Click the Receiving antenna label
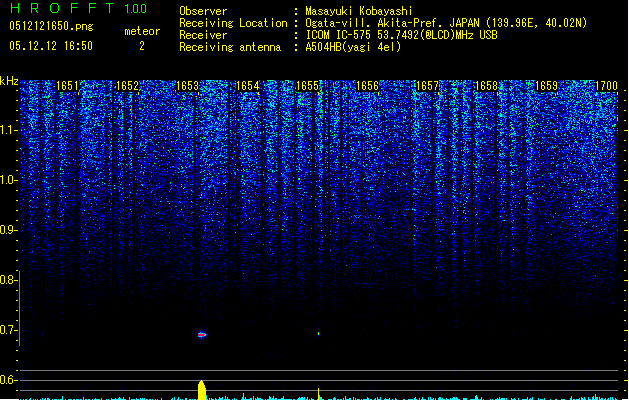This screenshot has height=400, width=629. pos(230,47)
